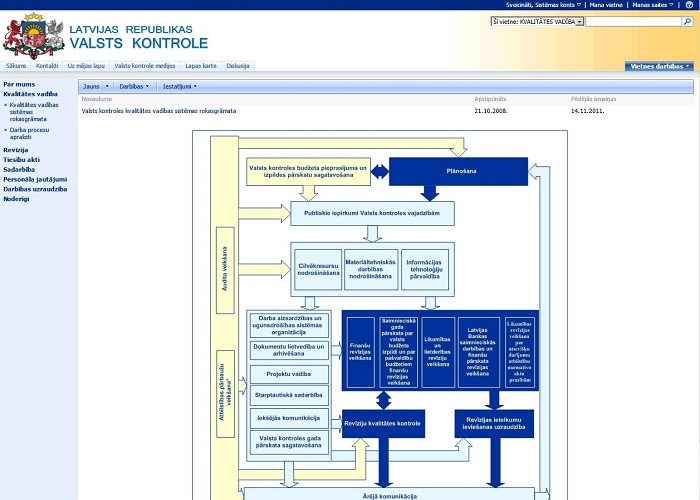700x500 pixels.
Task: Click the 'Projektu vadība' box
Action: pos(289,374)
